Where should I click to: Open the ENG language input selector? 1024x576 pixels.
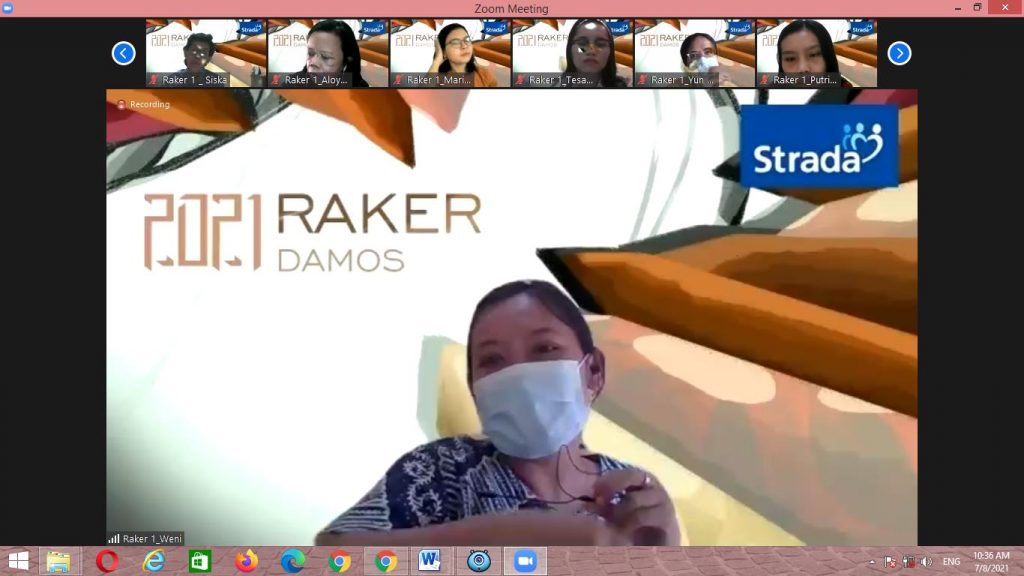(951, 562)
